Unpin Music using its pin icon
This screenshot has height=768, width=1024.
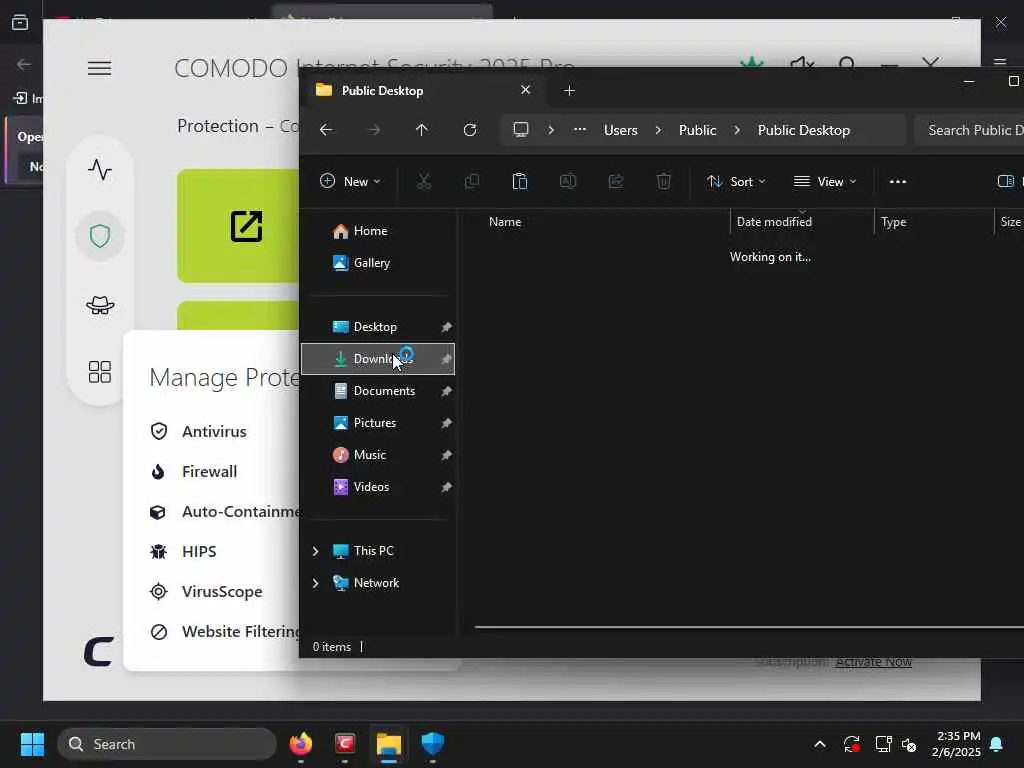pos(446,455)
